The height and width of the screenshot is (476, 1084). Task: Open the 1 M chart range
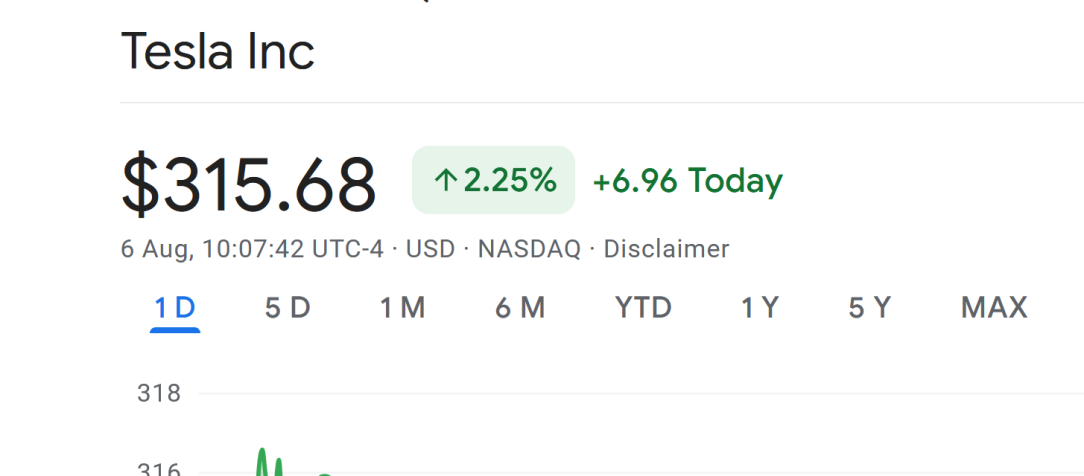[x=402, y=307]
